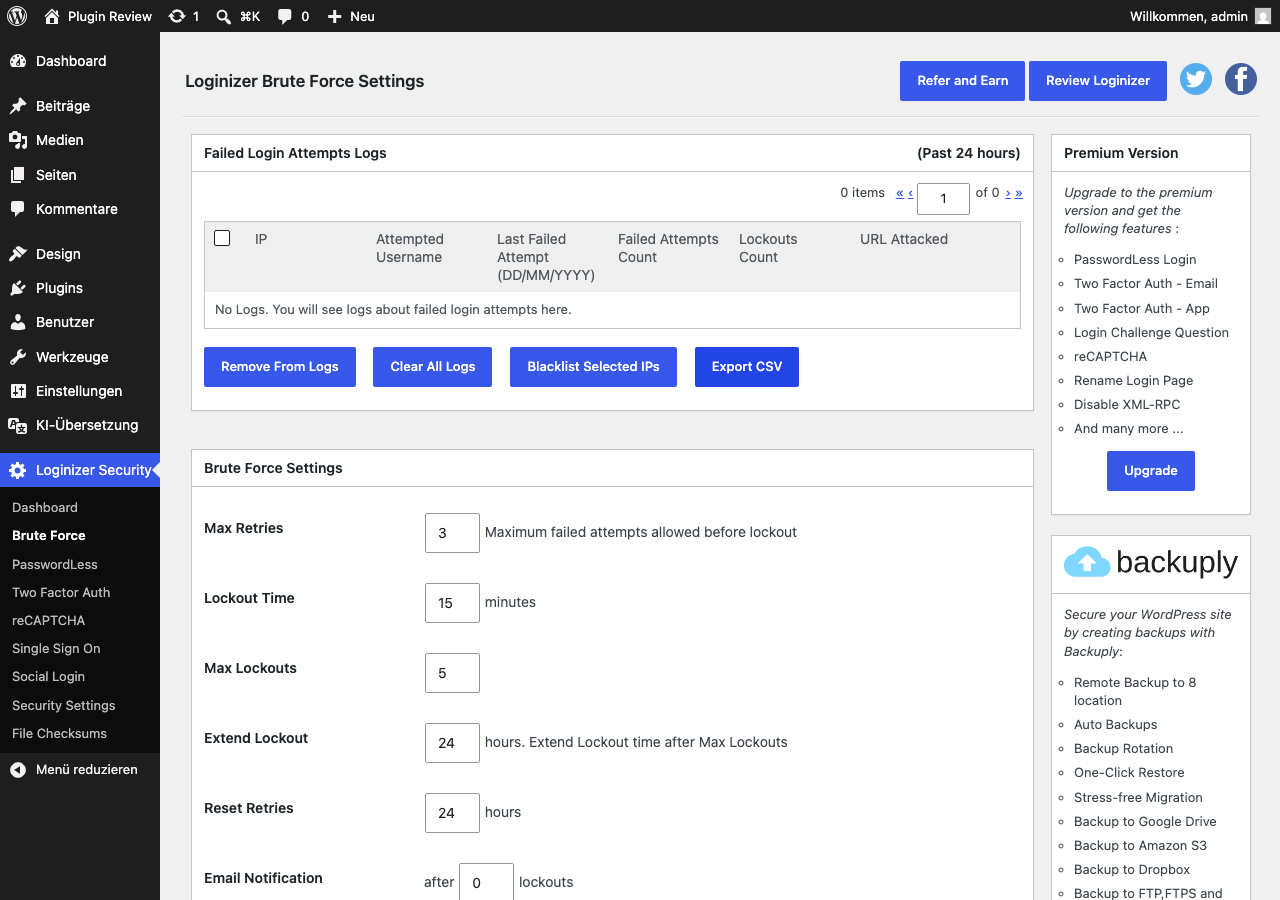Focus the Reset Retries hours field
The width and height of the screenshot is (1280, 900).
[452, 813]
